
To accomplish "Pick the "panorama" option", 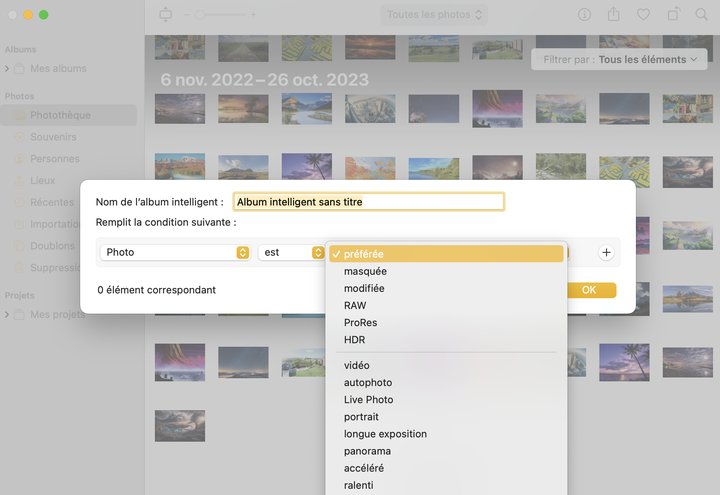I will [x=367, y=451].
